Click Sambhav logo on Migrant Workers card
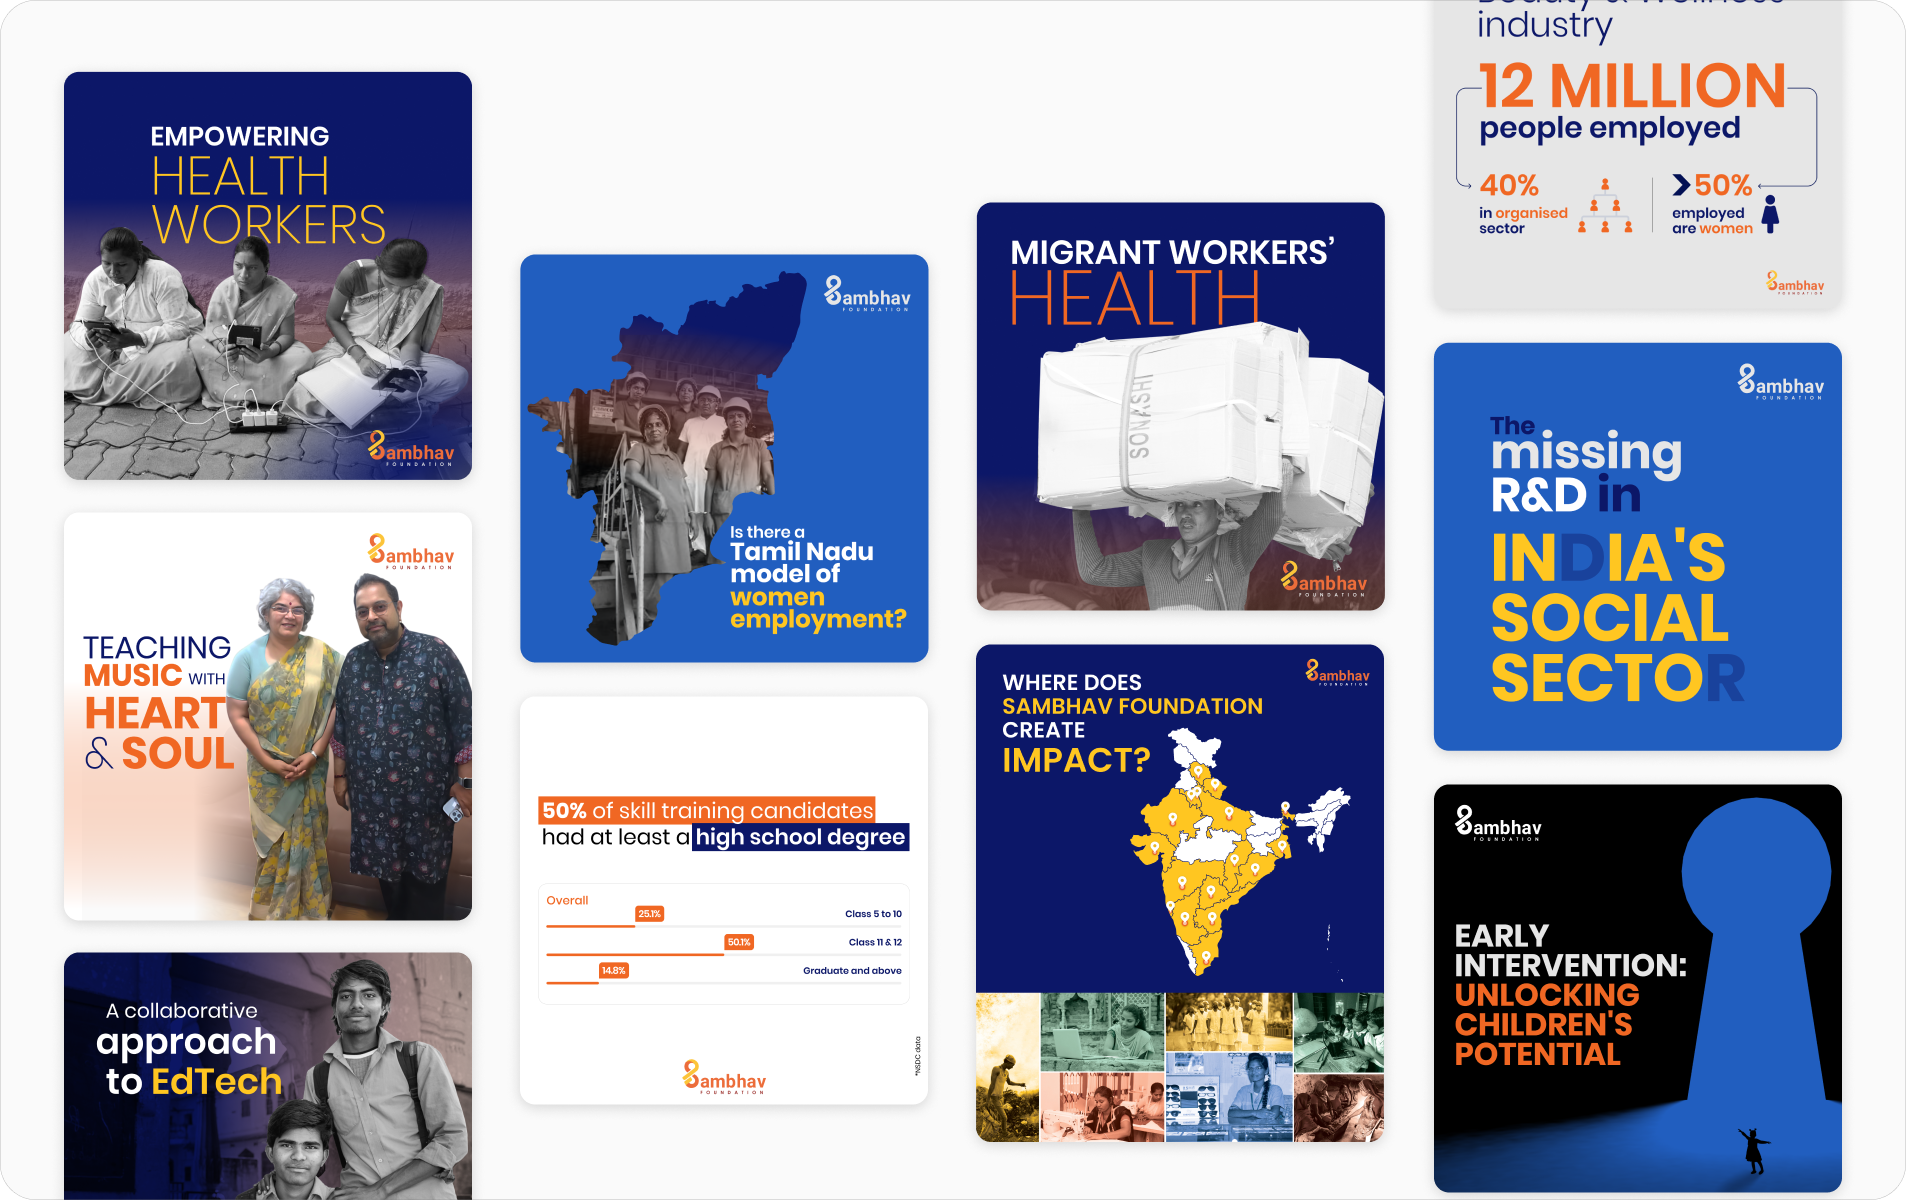Image resolution: width=1906 pixels, height=1200 pixels. [x=1324, y=580]
